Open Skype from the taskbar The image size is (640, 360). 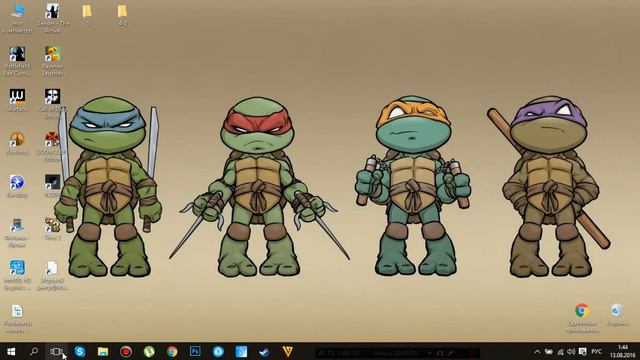pyautogui.click(x=80, y=351)
